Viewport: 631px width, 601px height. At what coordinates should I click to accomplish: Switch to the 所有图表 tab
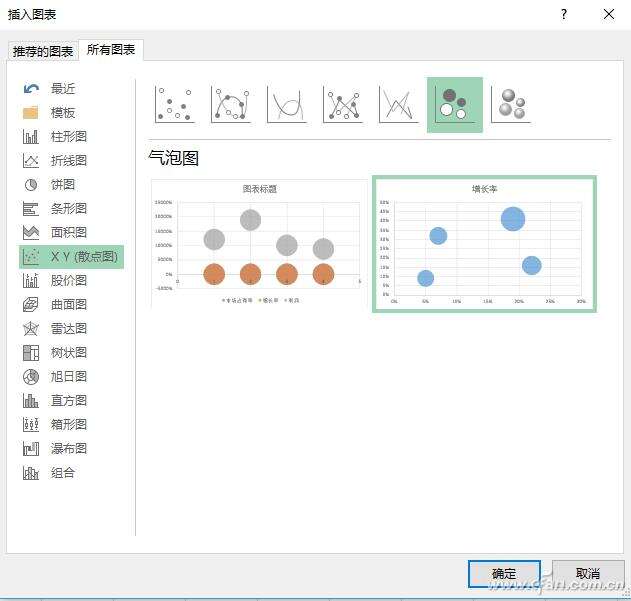click(x=111, y=50)
